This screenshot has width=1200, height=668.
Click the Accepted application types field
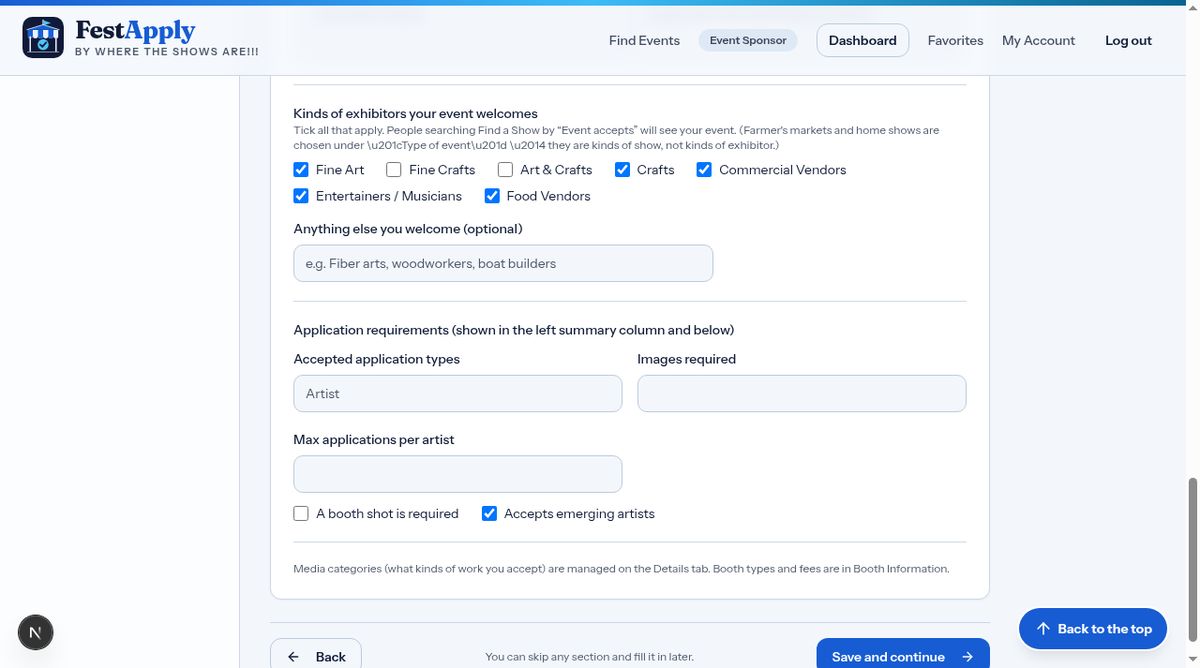point(458,394)
